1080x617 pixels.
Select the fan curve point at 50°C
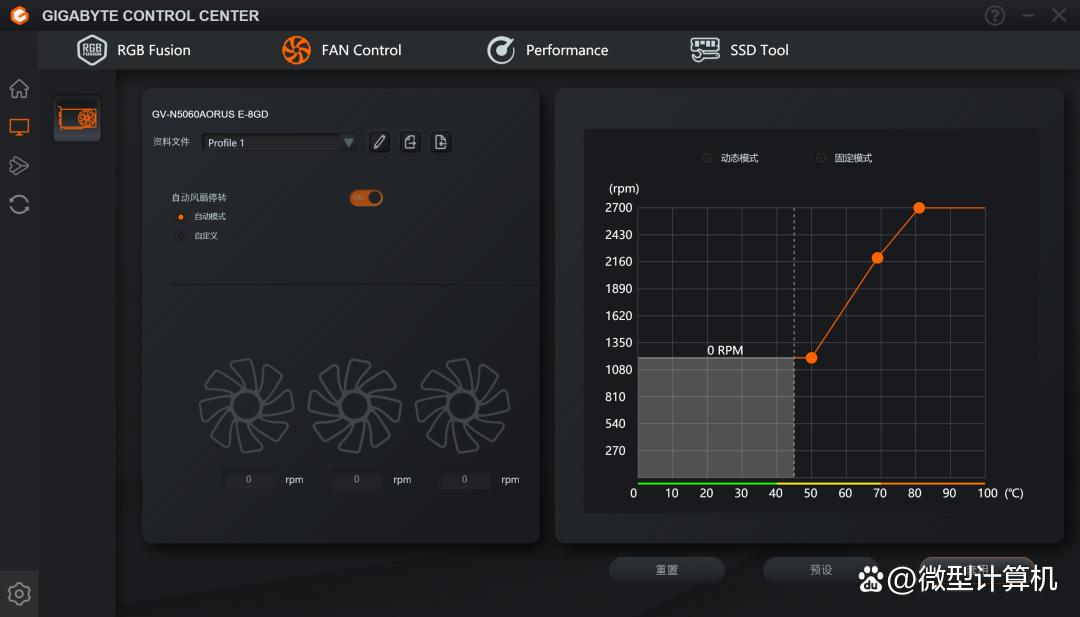tap(811, 358)
